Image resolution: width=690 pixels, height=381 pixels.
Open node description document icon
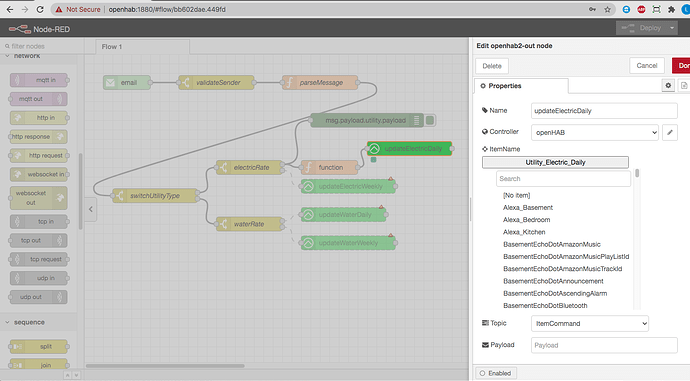click(684, 85)
